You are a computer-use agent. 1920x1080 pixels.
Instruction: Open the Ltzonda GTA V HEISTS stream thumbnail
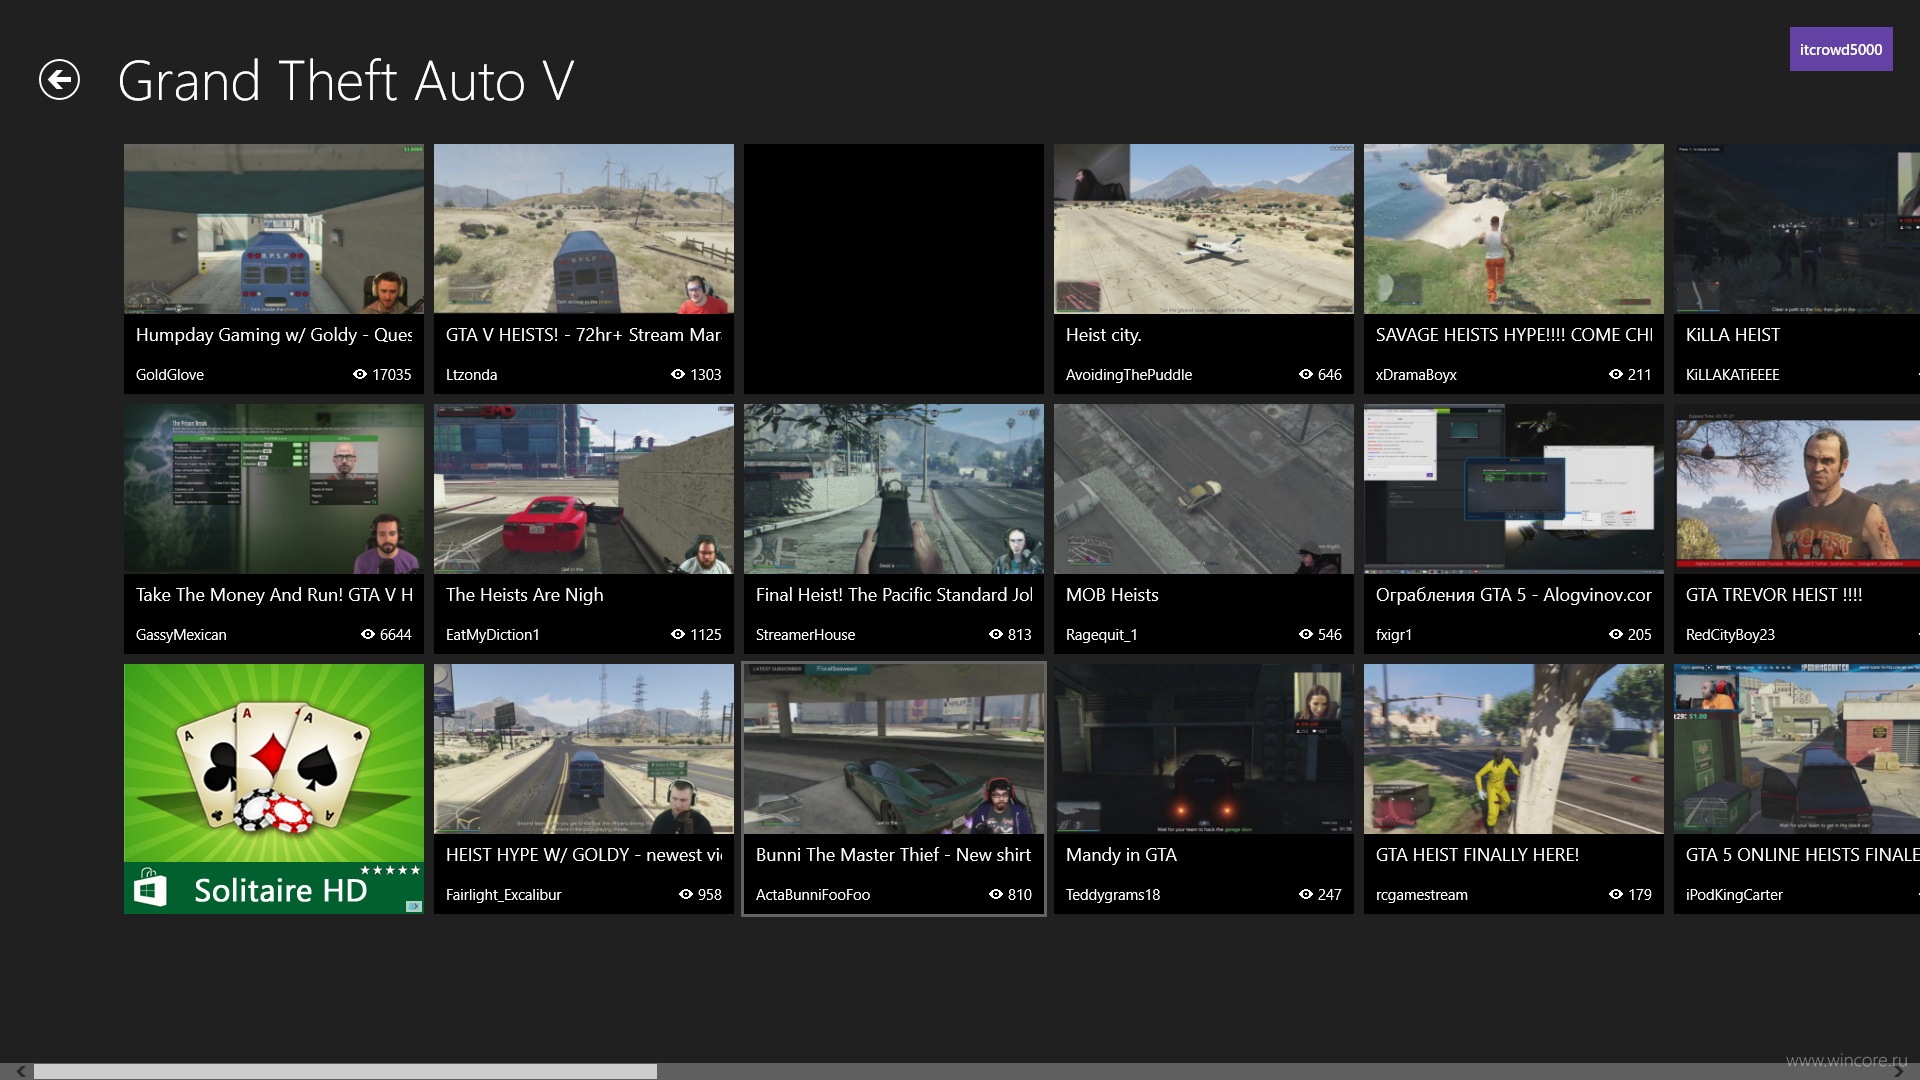(584, 229)
